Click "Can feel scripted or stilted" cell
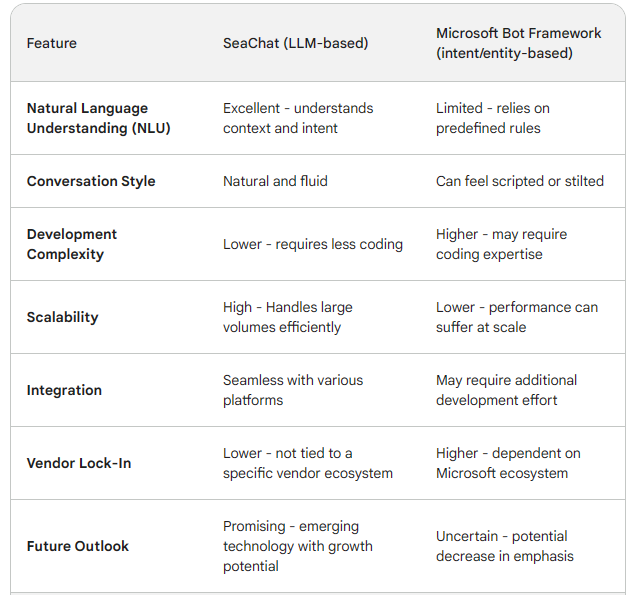 point(520,181)
